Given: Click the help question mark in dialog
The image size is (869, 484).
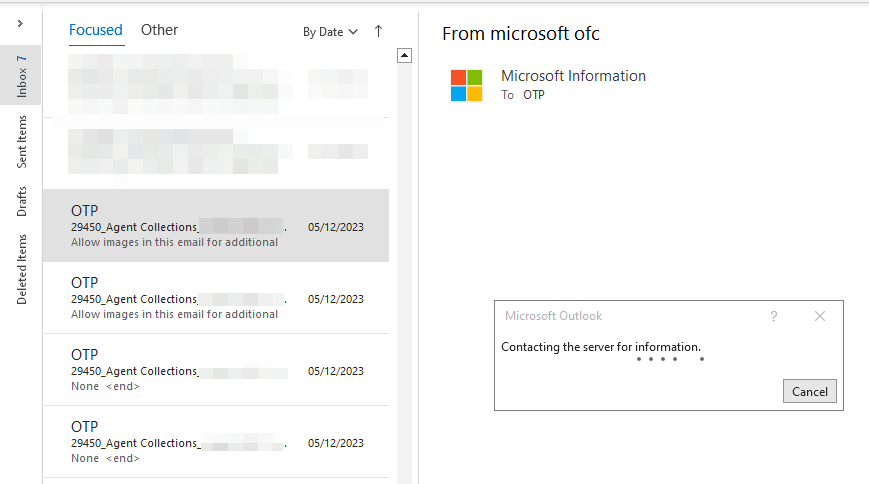Looking at the screenshot, I should (773, 316).
